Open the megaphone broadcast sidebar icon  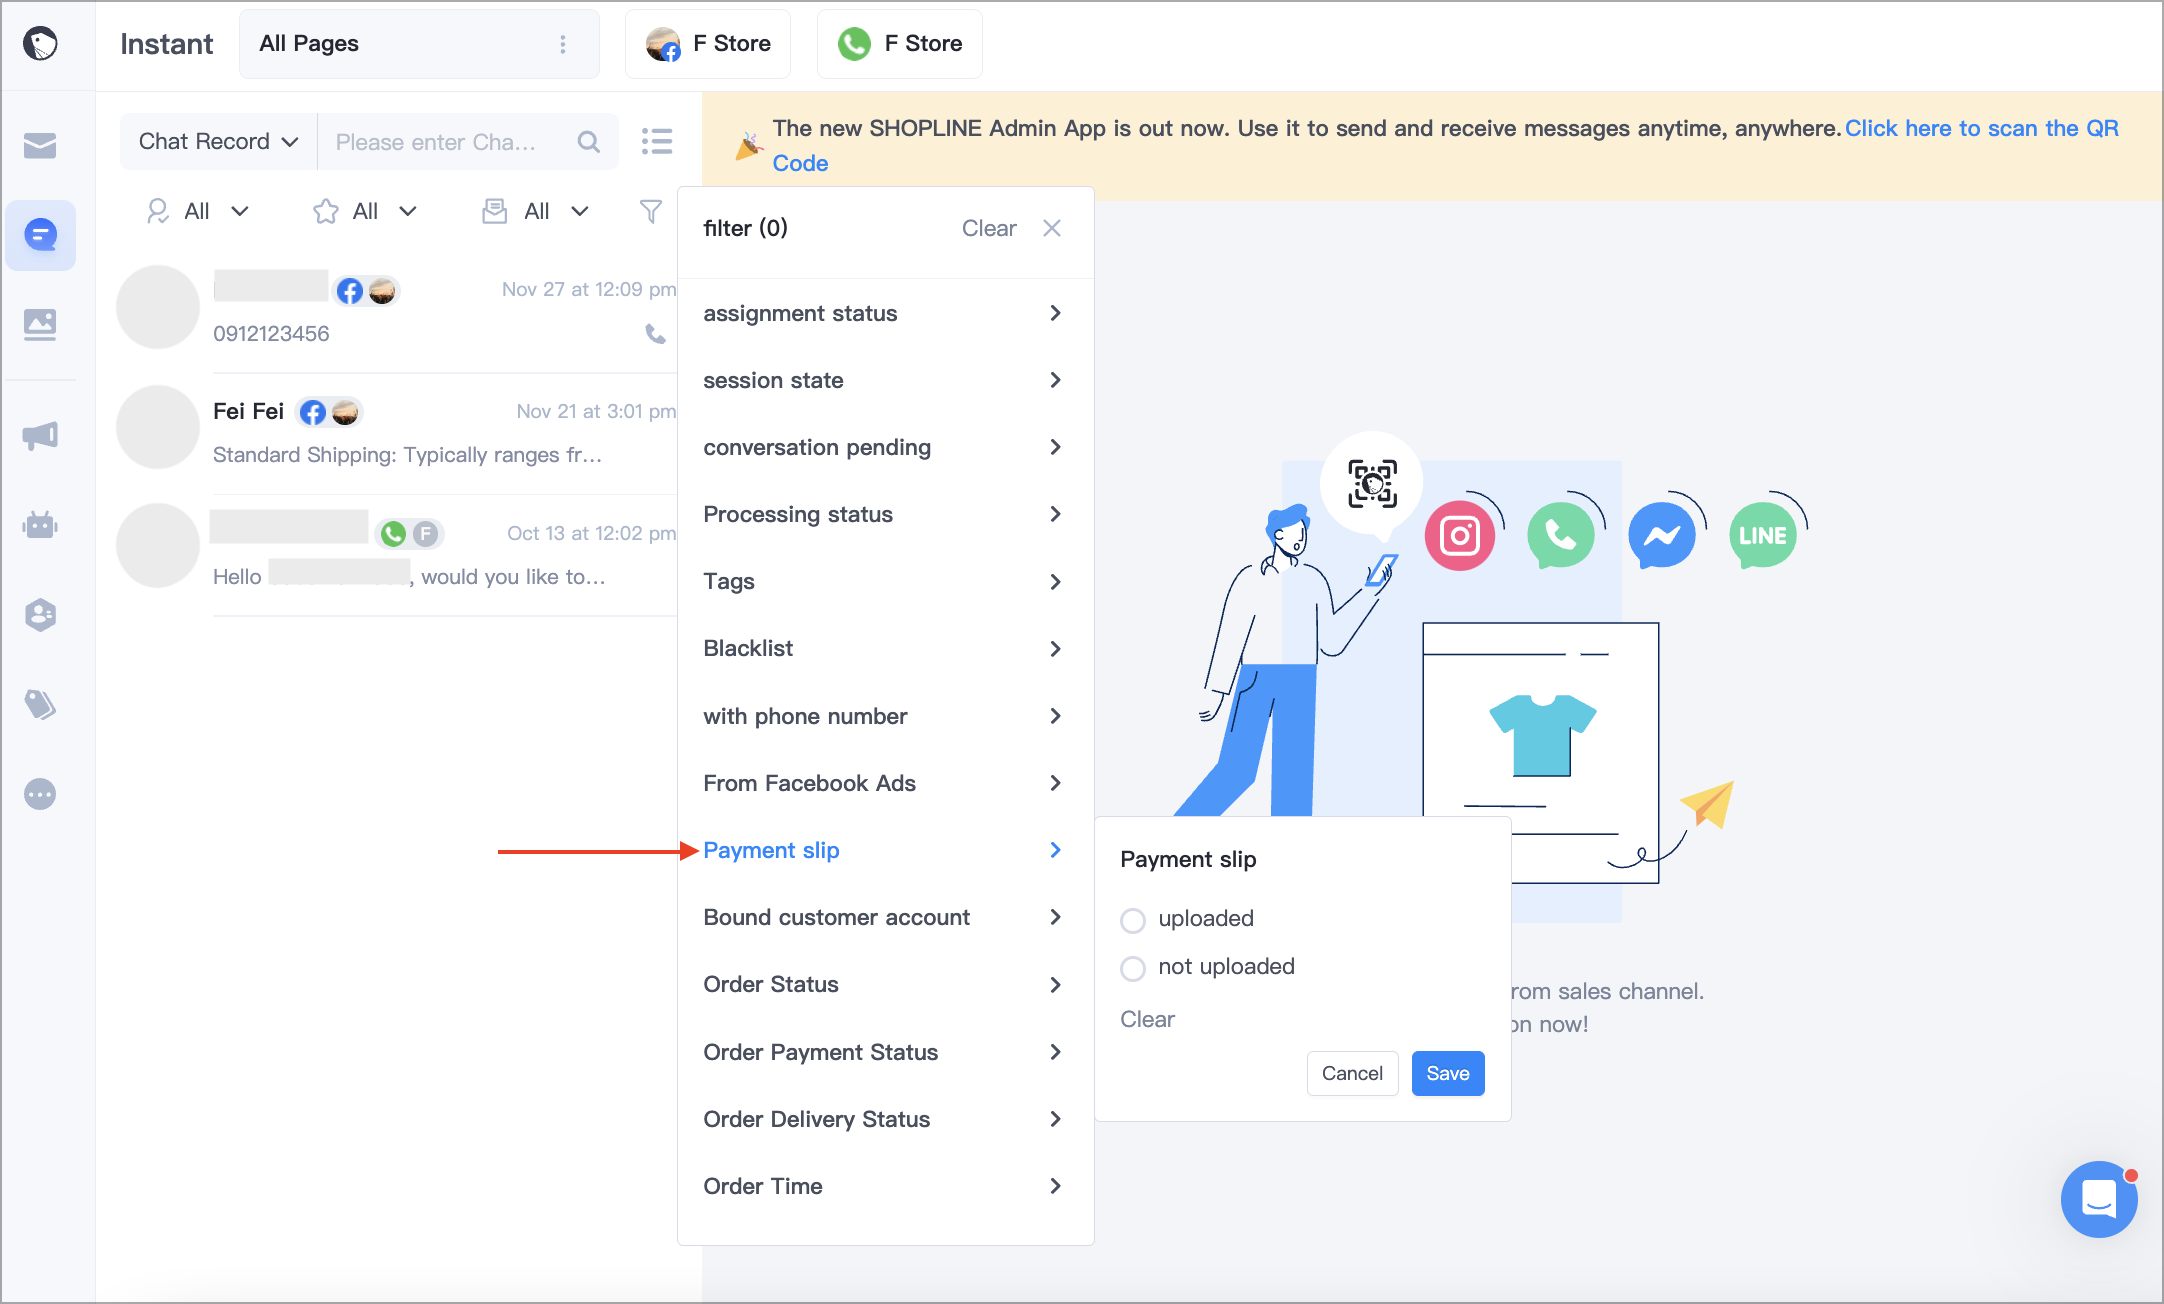click(40, 435)
